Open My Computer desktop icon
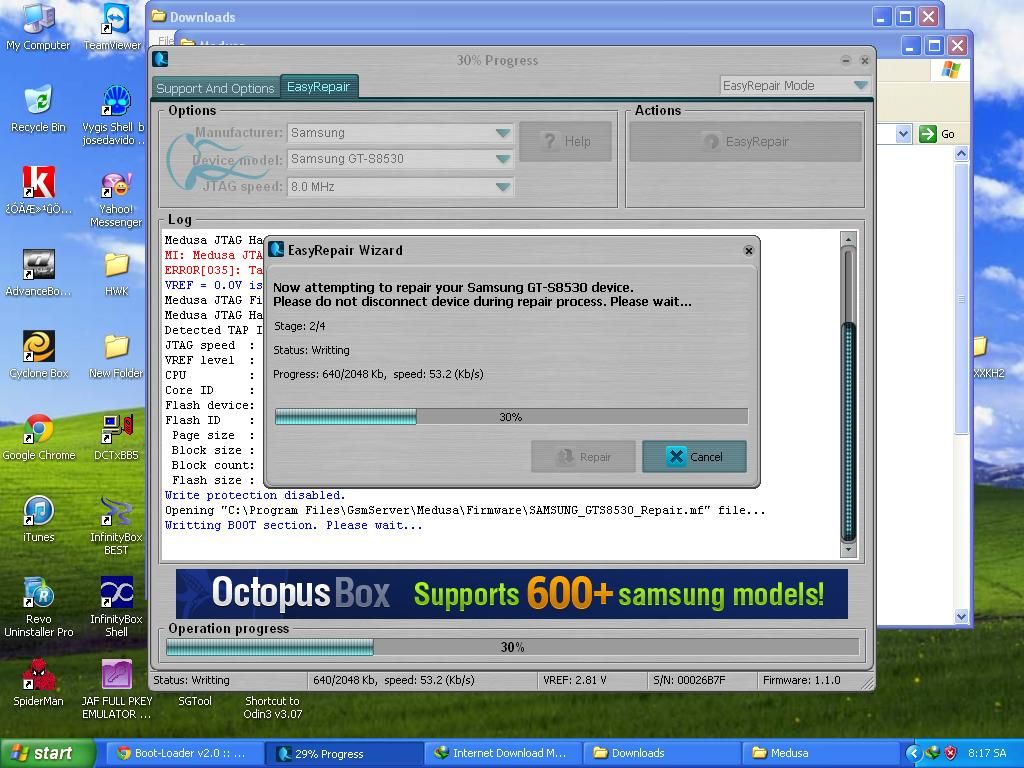The image size is (1024, 768). pyautogui.click(x=38, y=27)
